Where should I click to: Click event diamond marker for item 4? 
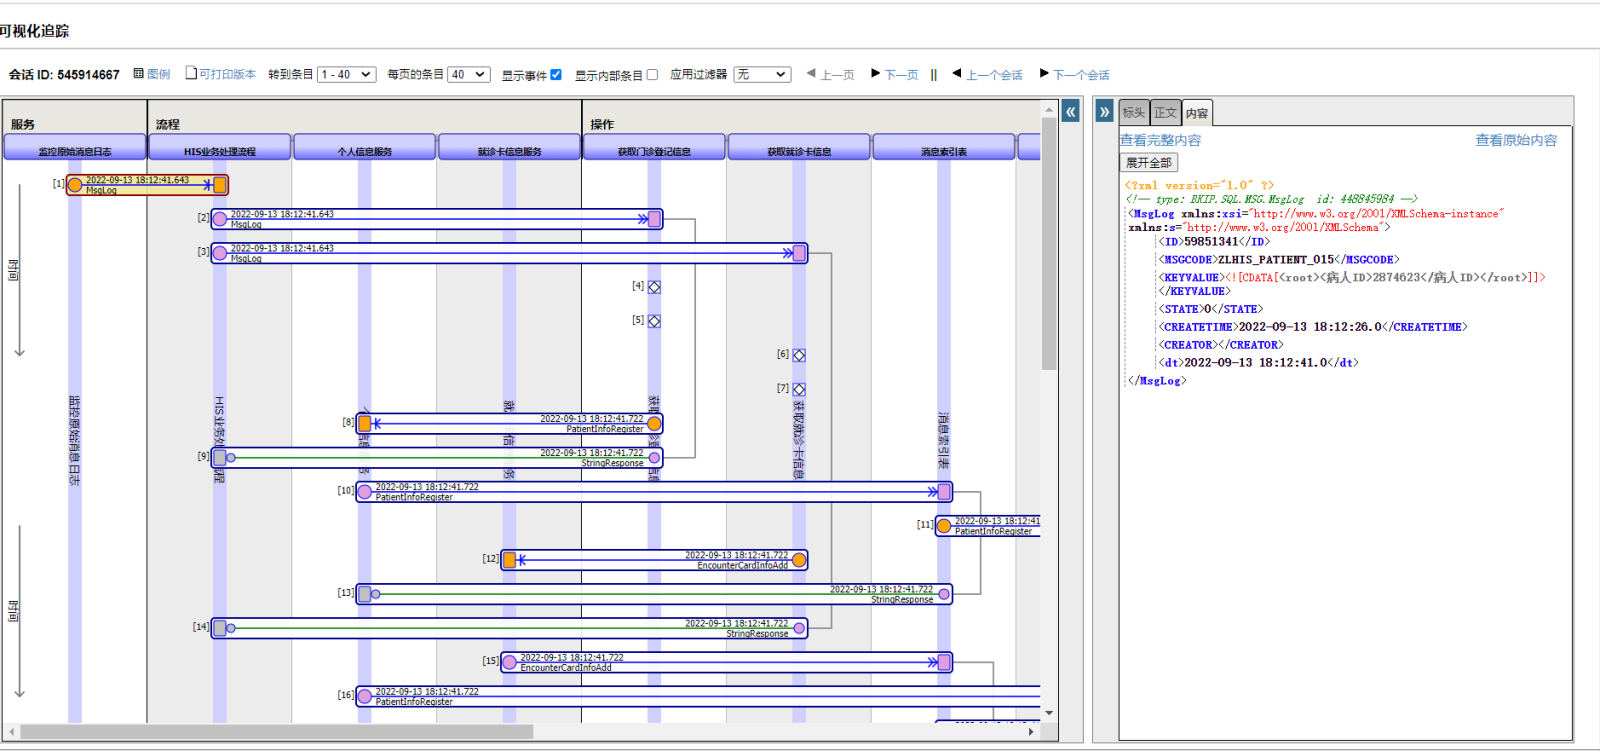[x=654, y=287]
